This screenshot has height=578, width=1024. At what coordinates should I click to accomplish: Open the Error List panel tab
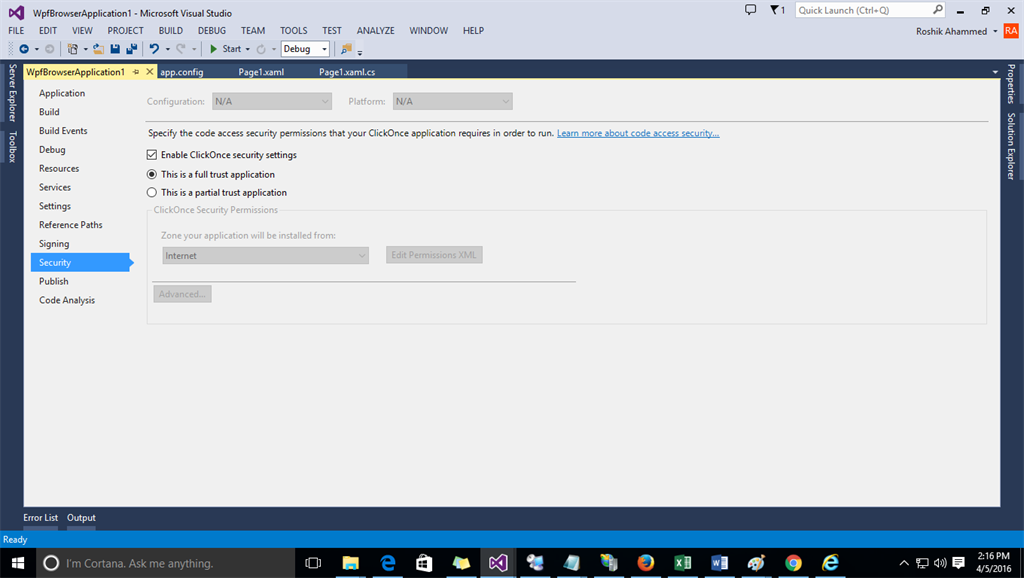click(x=40, y=518)
